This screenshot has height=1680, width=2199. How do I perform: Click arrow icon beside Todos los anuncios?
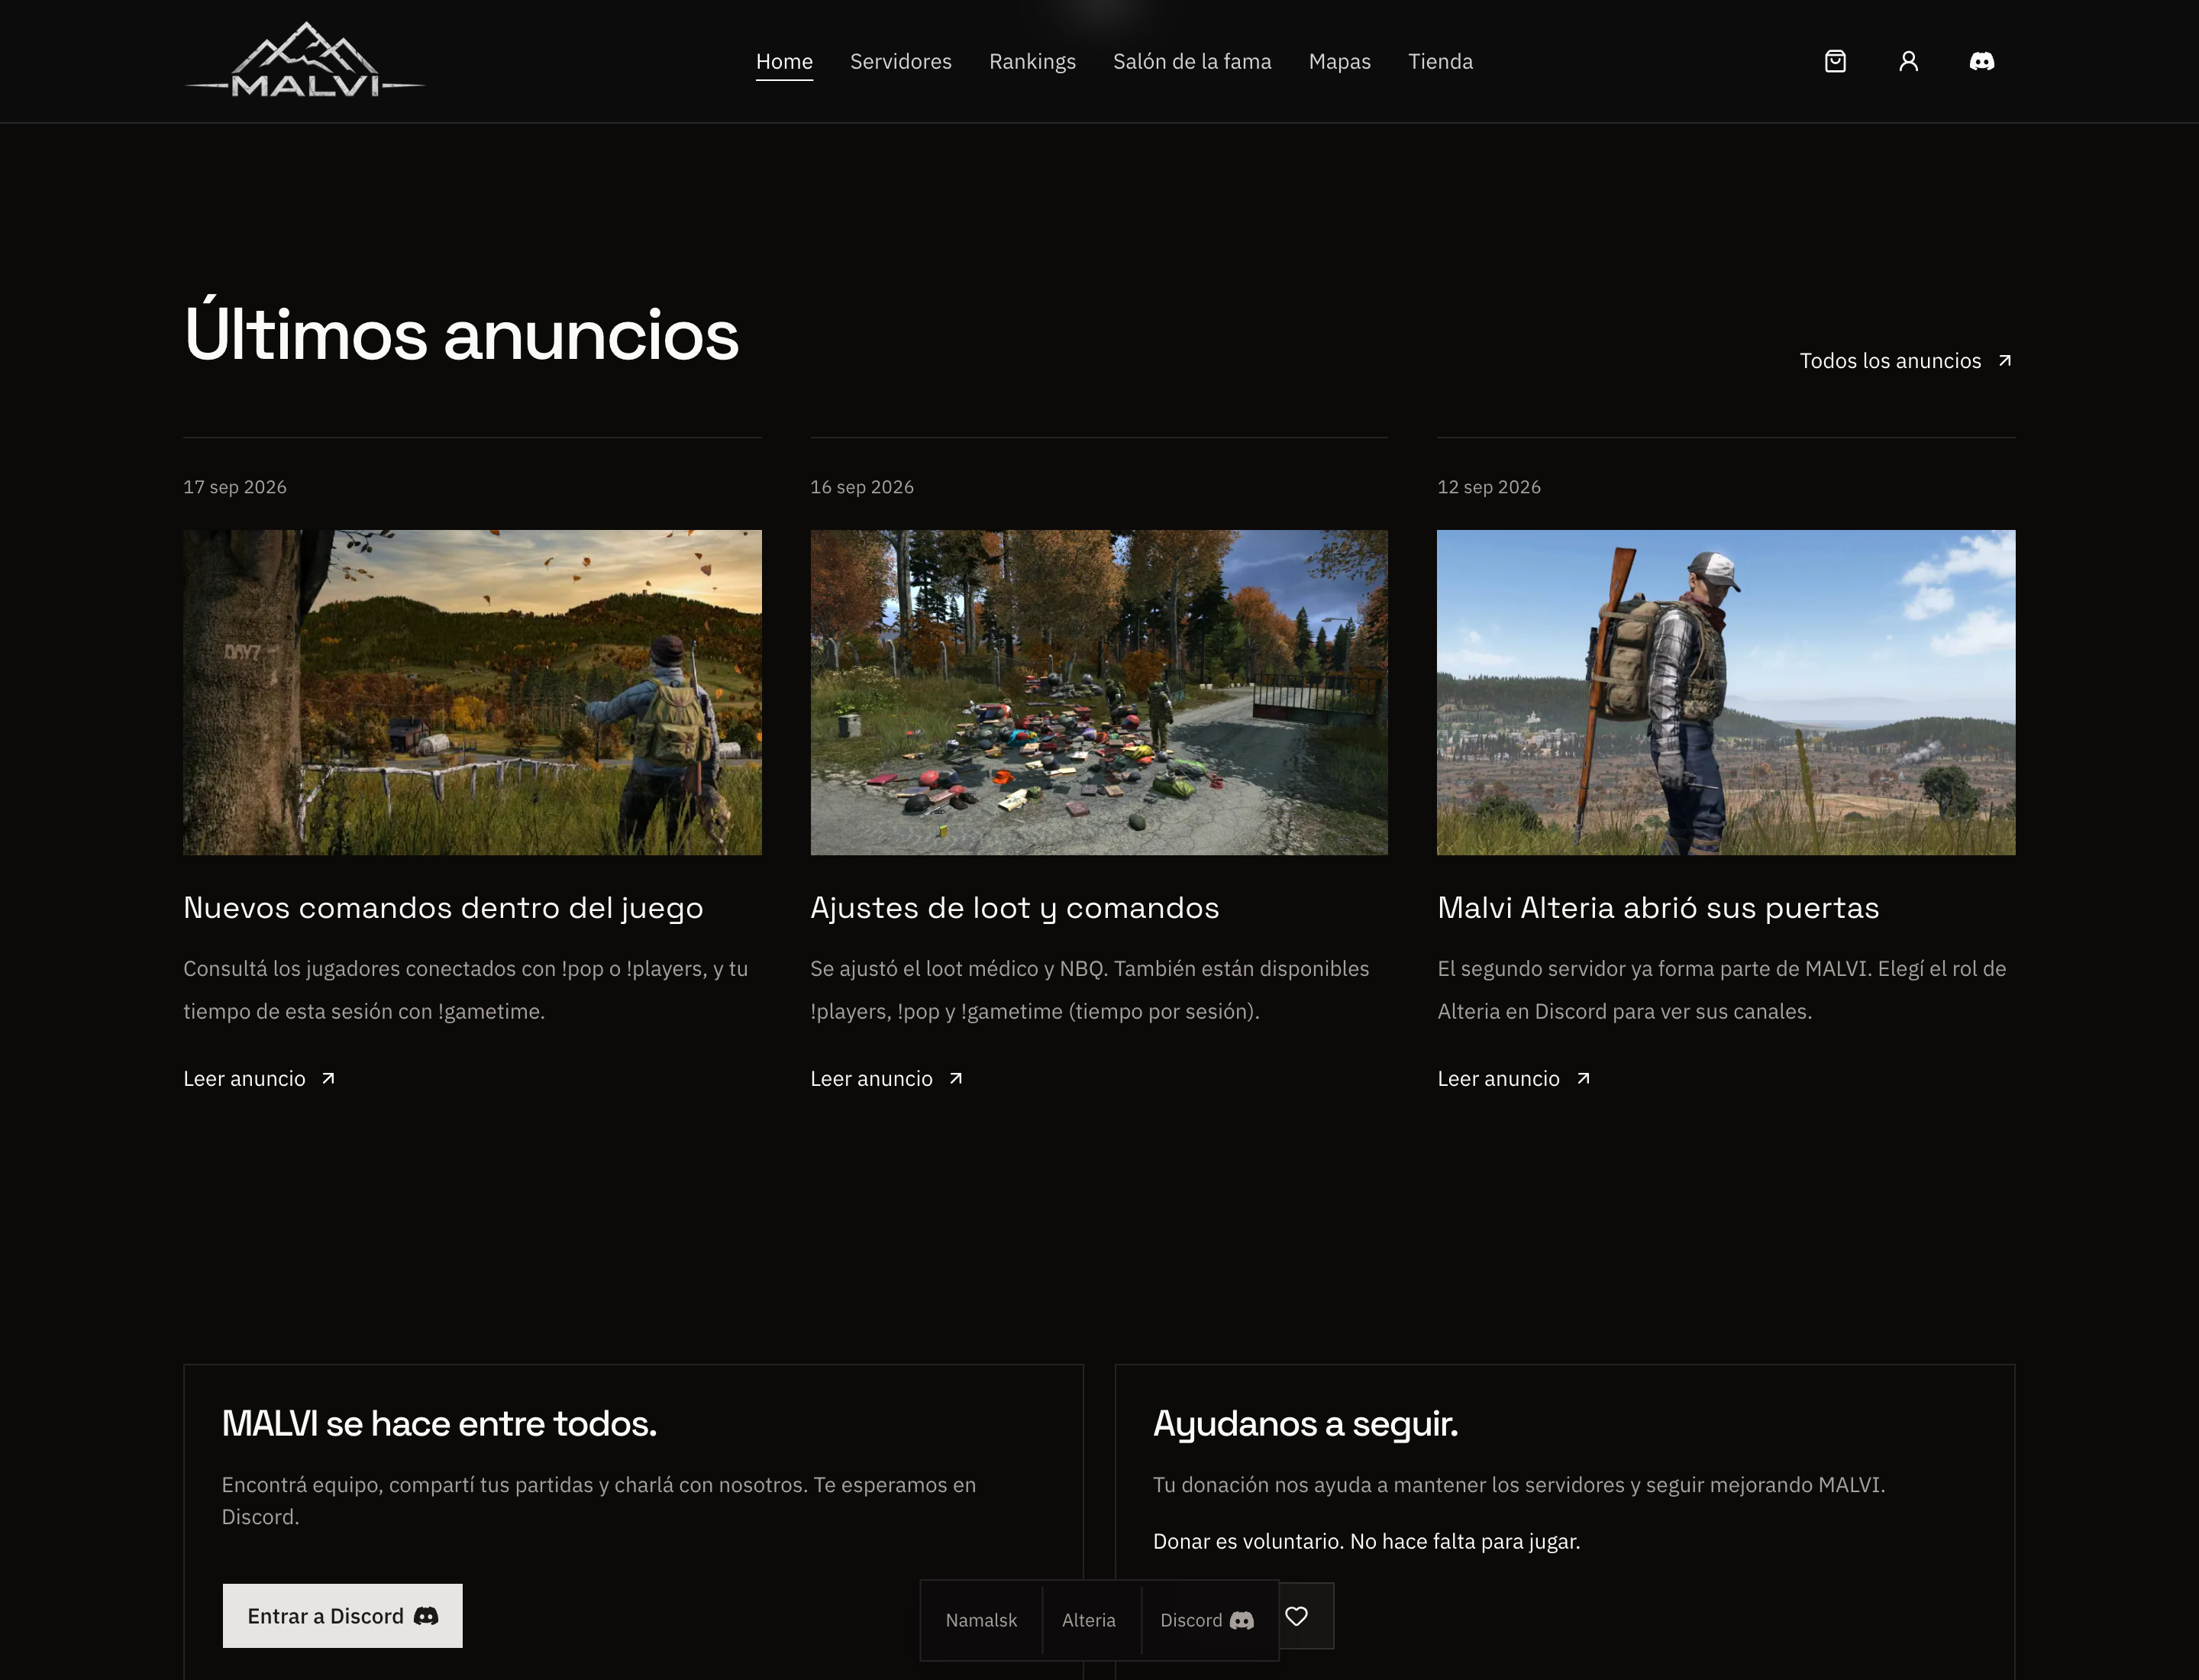[2004, 361]
